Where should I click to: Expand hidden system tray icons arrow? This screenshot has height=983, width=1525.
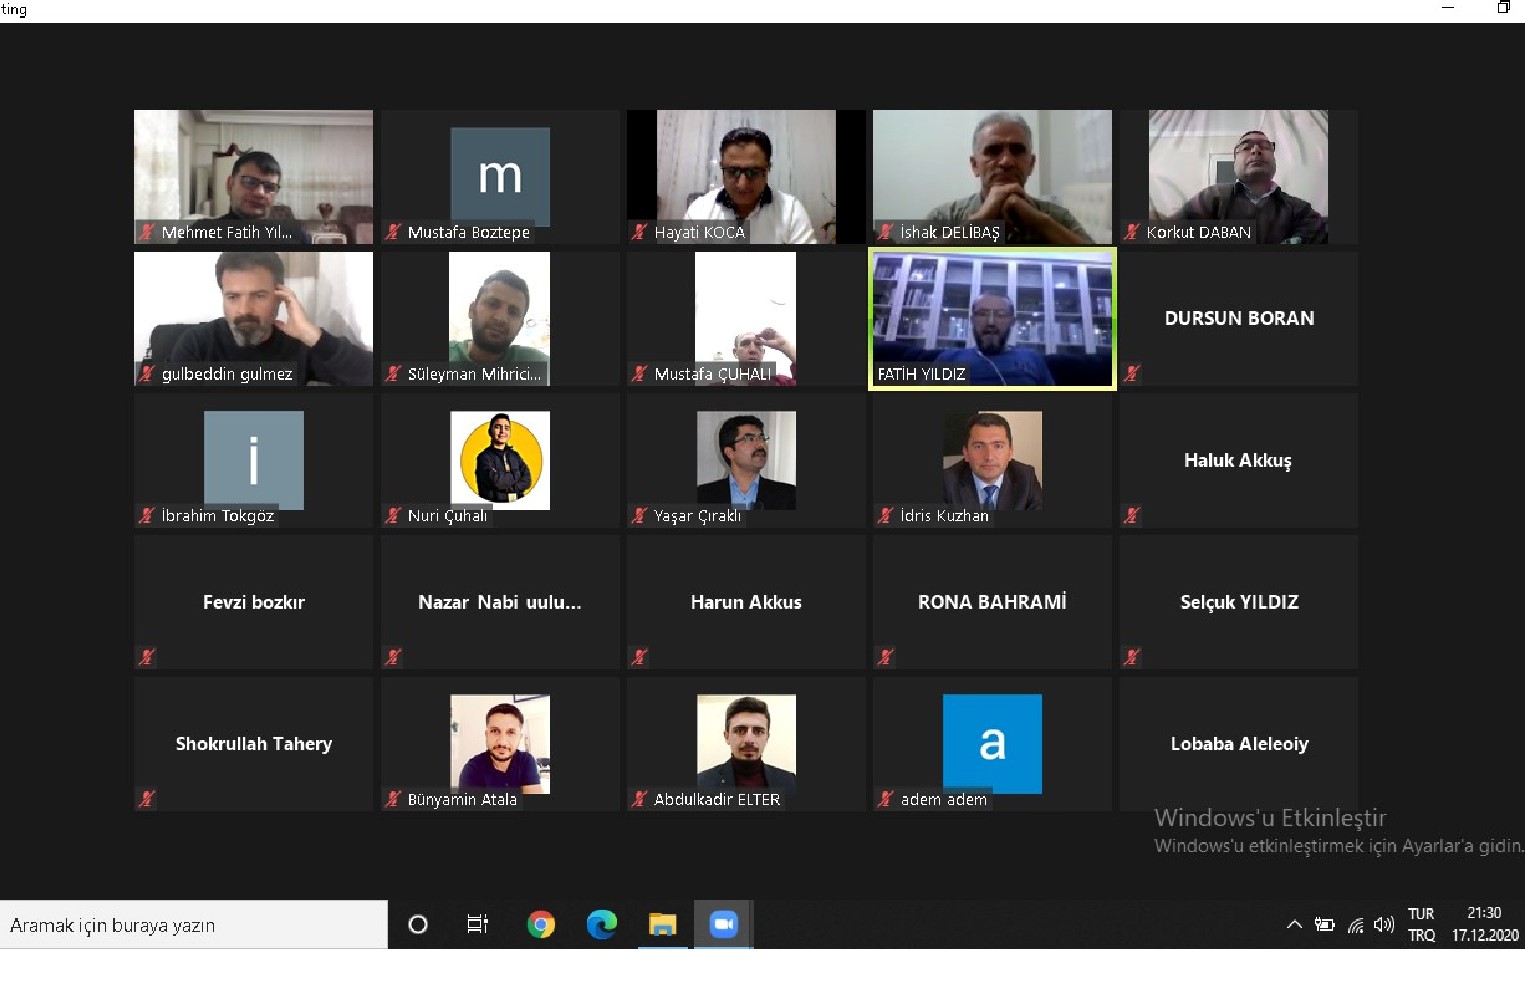1294,925
